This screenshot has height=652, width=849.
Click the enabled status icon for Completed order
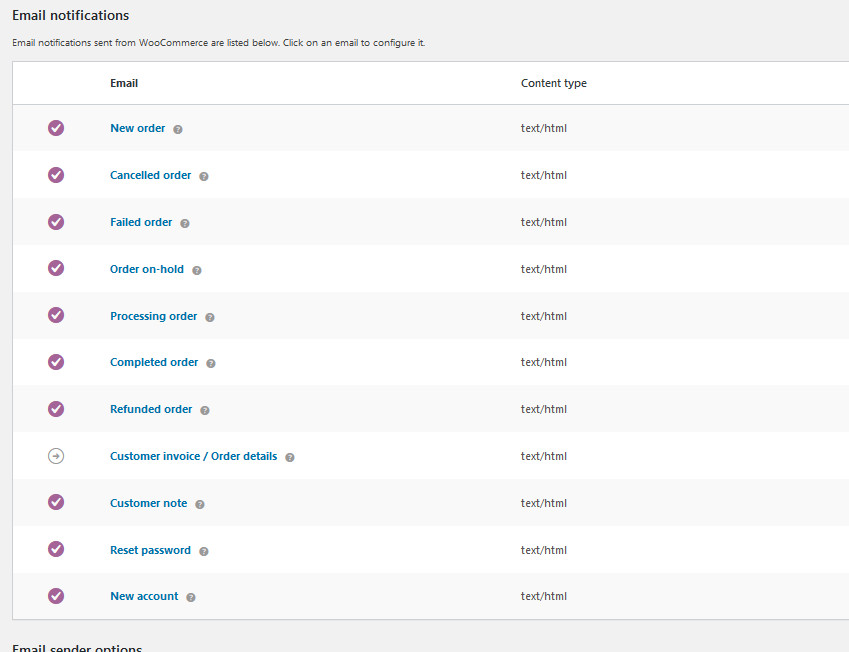[56, 362]
